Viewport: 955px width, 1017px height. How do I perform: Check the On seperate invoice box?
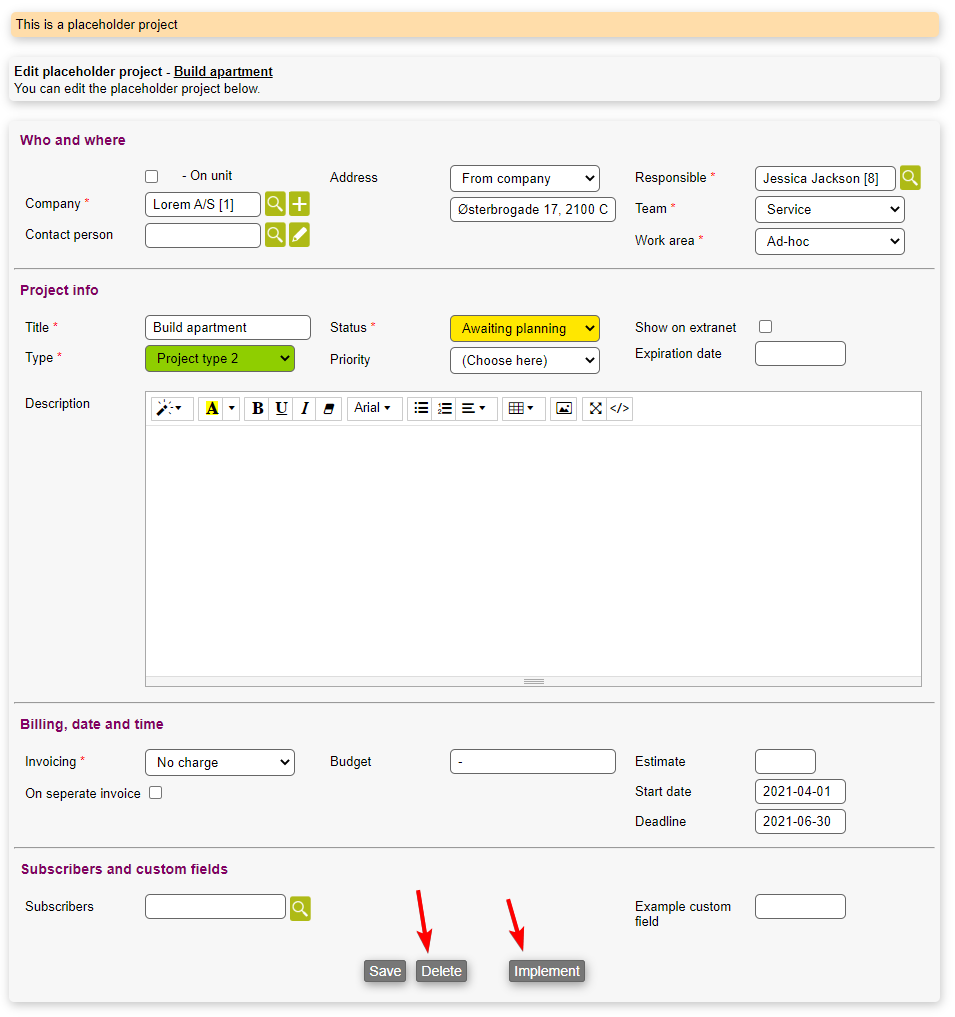[156, 793]
